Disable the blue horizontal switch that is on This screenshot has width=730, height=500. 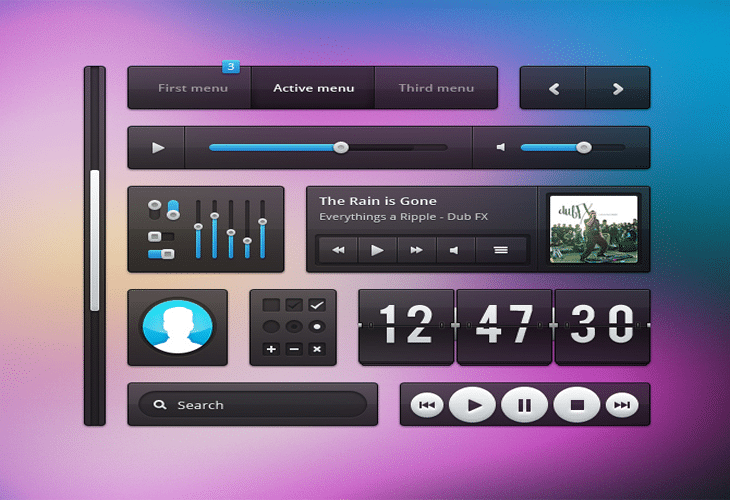[161, 254]
